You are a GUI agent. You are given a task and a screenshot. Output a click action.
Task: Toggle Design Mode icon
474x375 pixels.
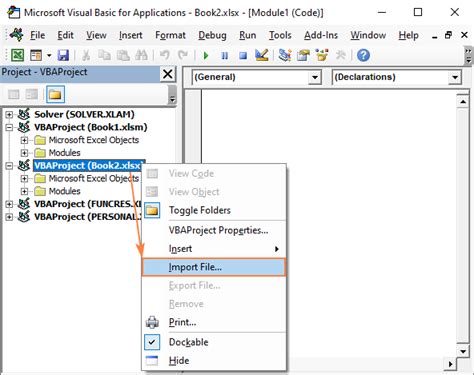click(262, 55)
